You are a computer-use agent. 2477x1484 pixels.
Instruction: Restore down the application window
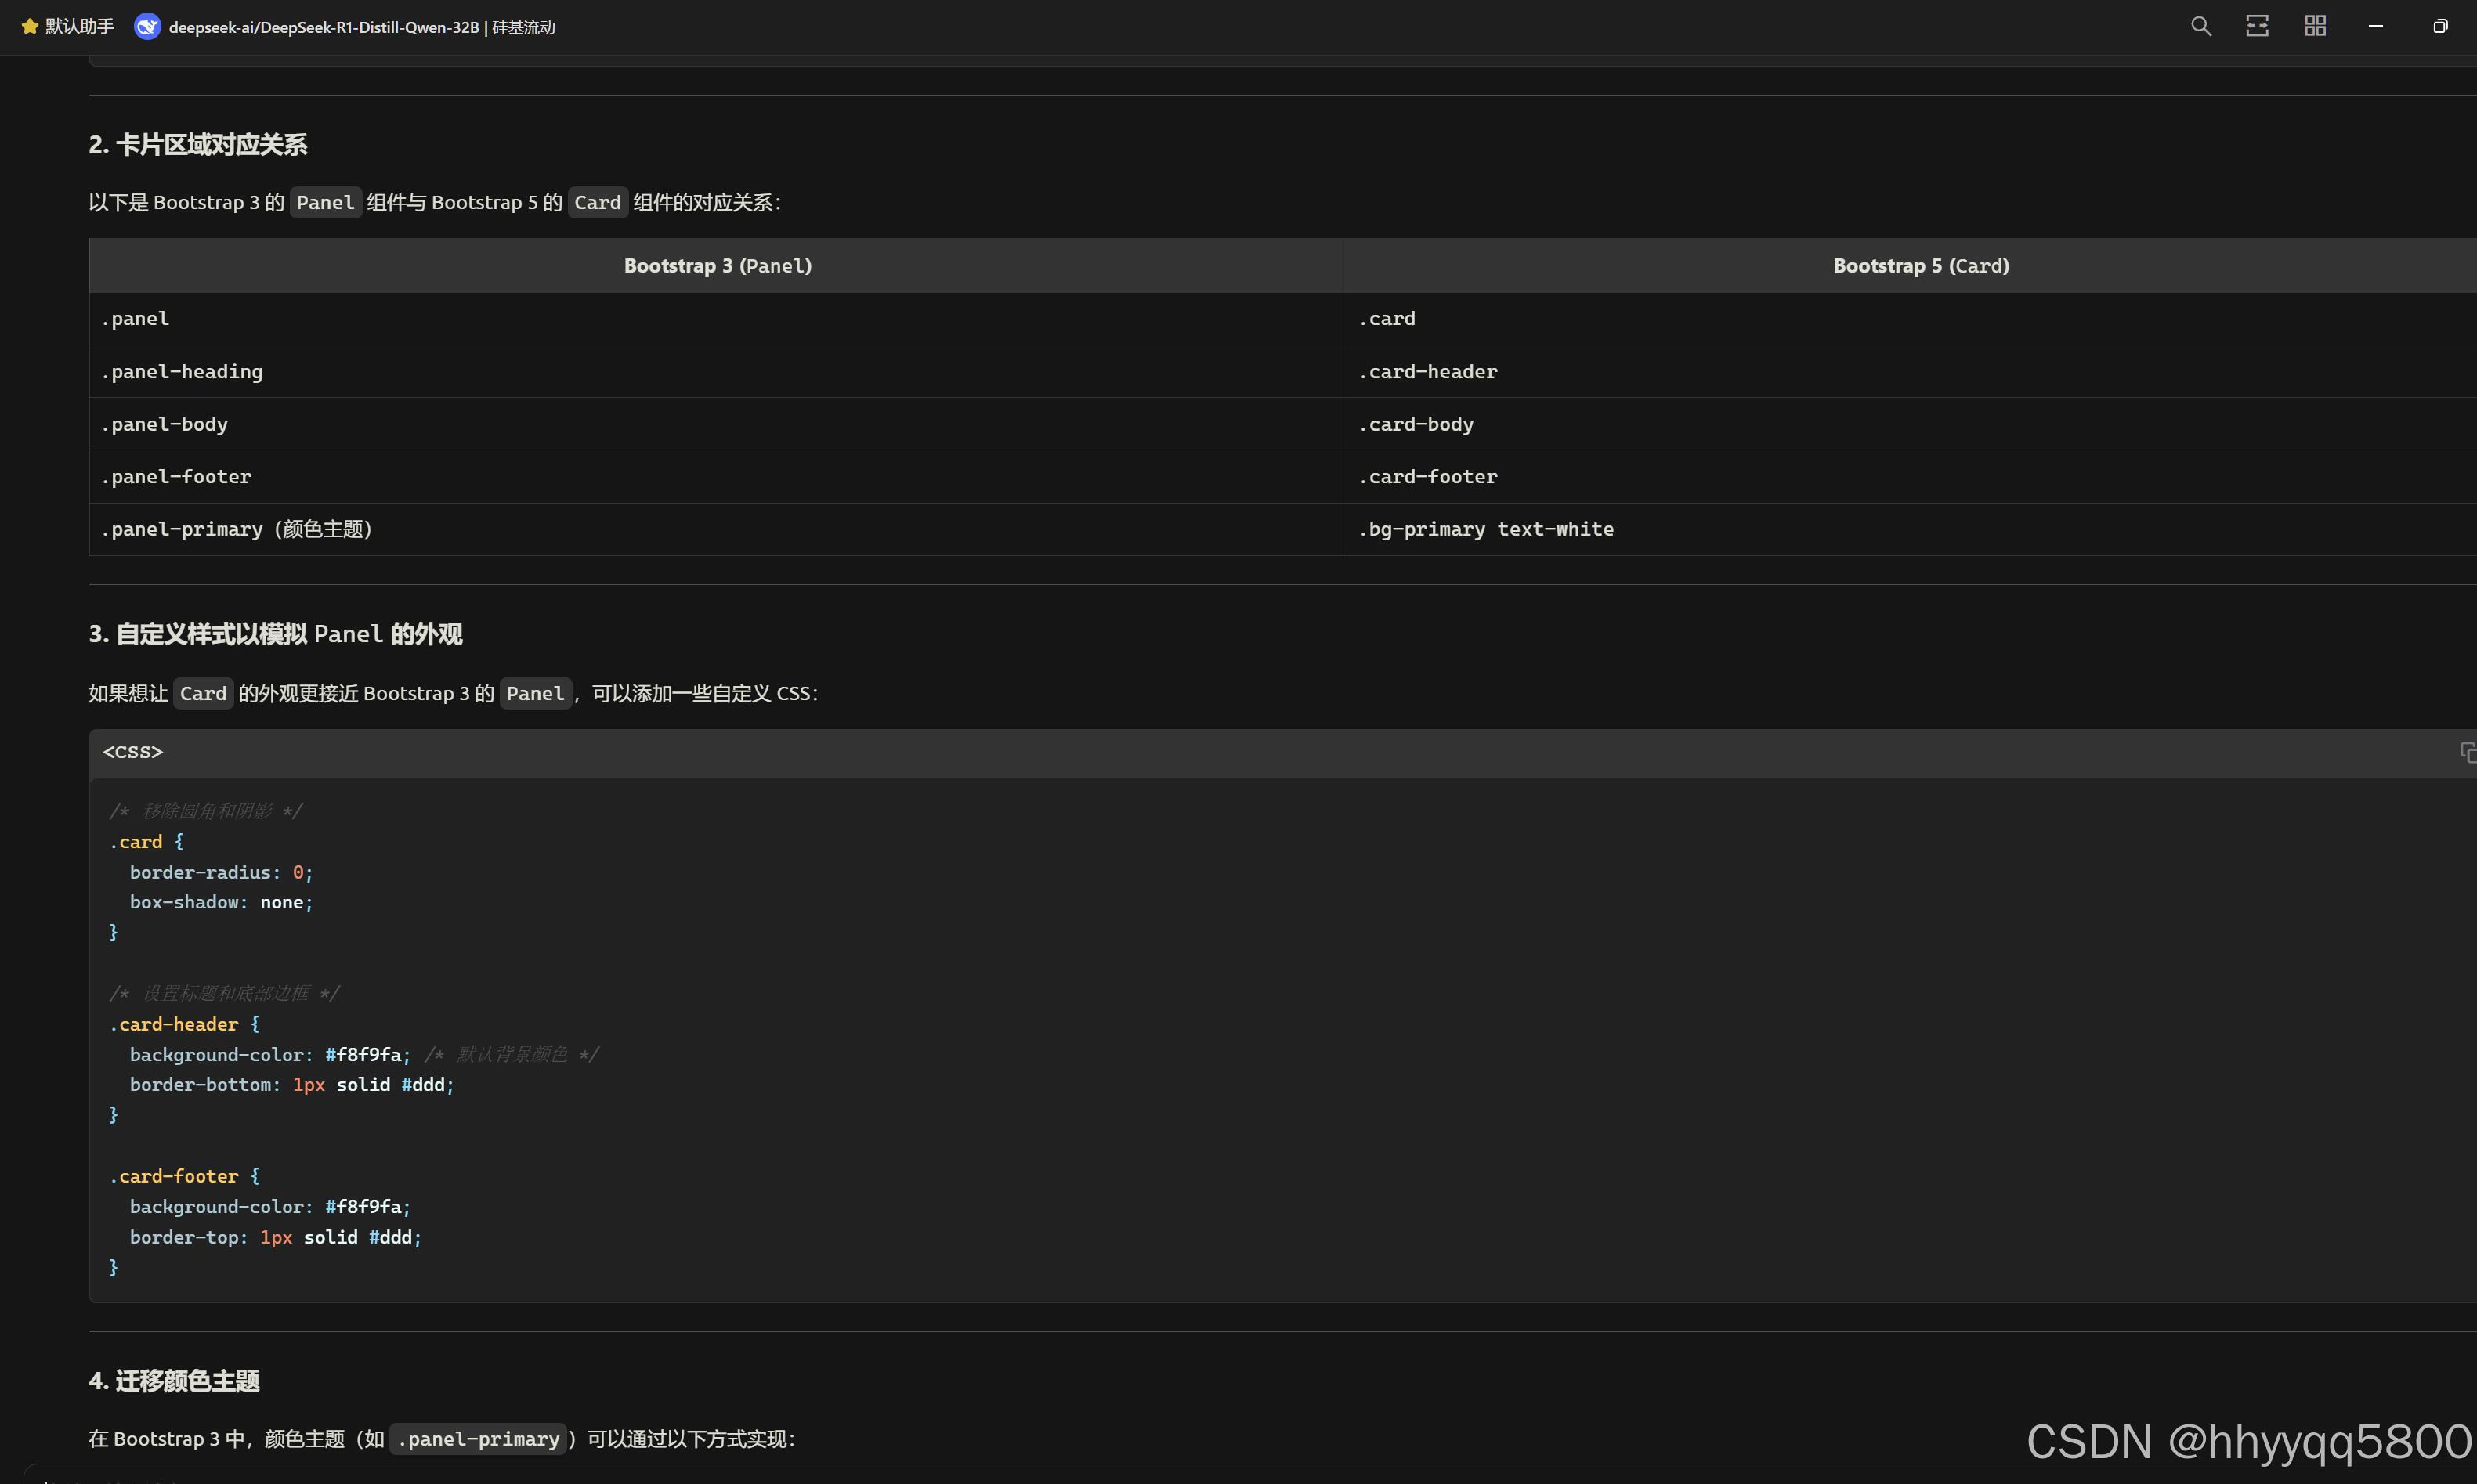click(2440, 26)
